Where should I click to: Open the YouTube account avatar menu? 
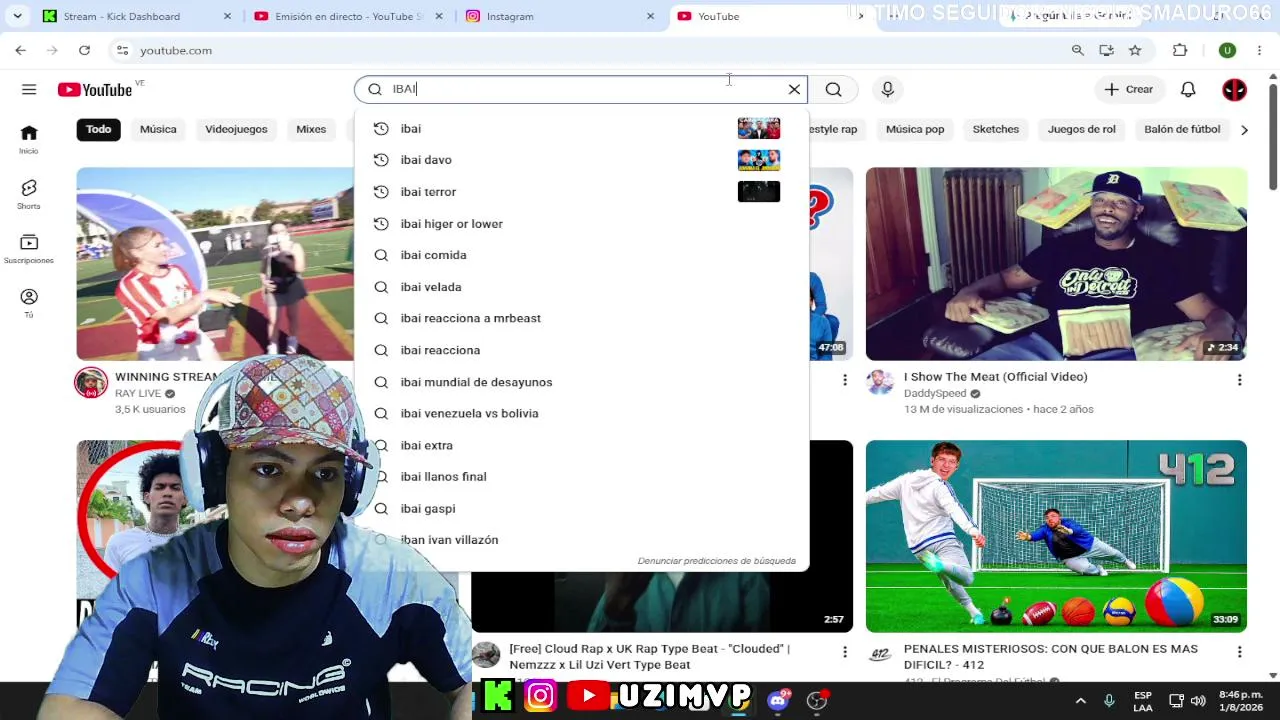coord(1234,90)
